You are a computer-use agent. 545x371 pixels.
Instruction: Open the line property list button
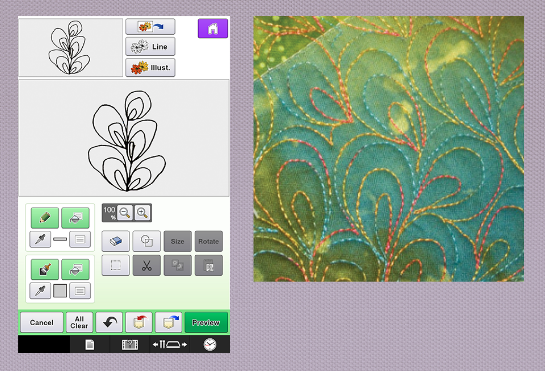point(80,239)
